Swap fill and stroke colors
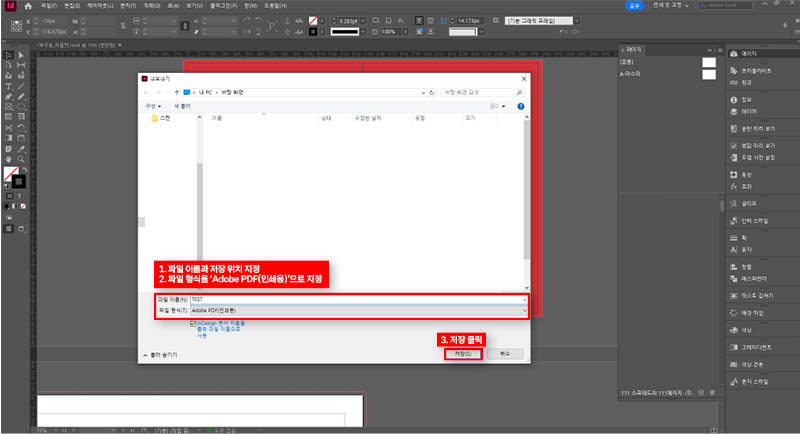 pyautogui.click(x=24, y=170)
